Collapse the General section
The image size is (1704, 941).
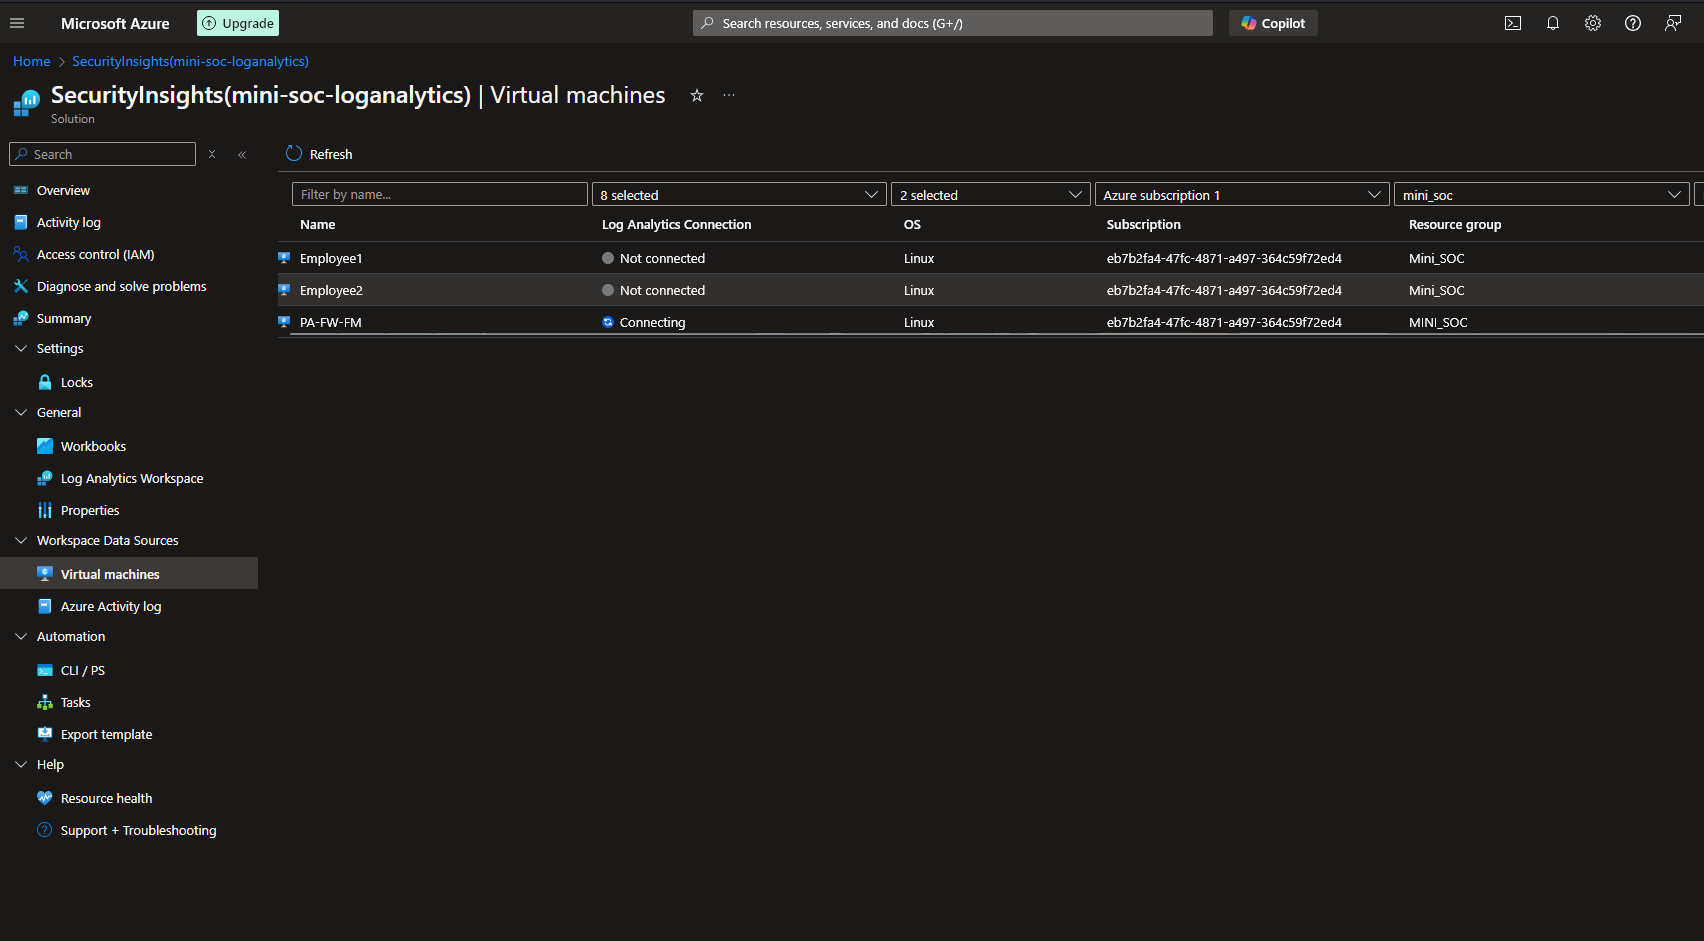(x=21, y=412)
